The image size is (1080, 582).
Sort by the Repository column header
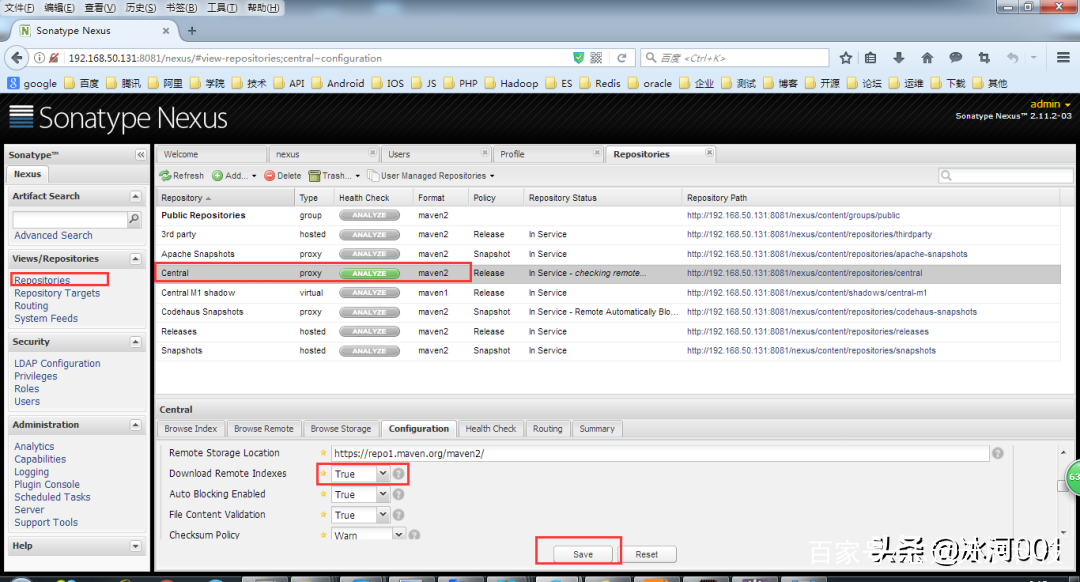[x=225, y=198]
